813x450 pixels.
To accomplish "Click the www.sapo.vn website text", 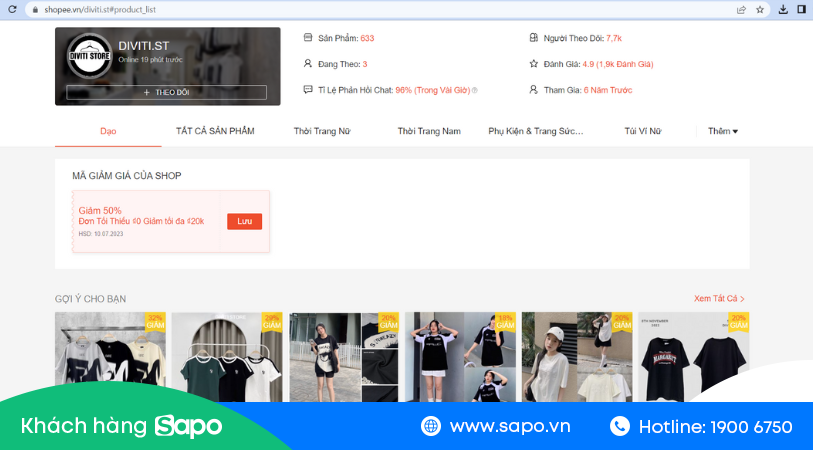I will [x=510, y=426].
